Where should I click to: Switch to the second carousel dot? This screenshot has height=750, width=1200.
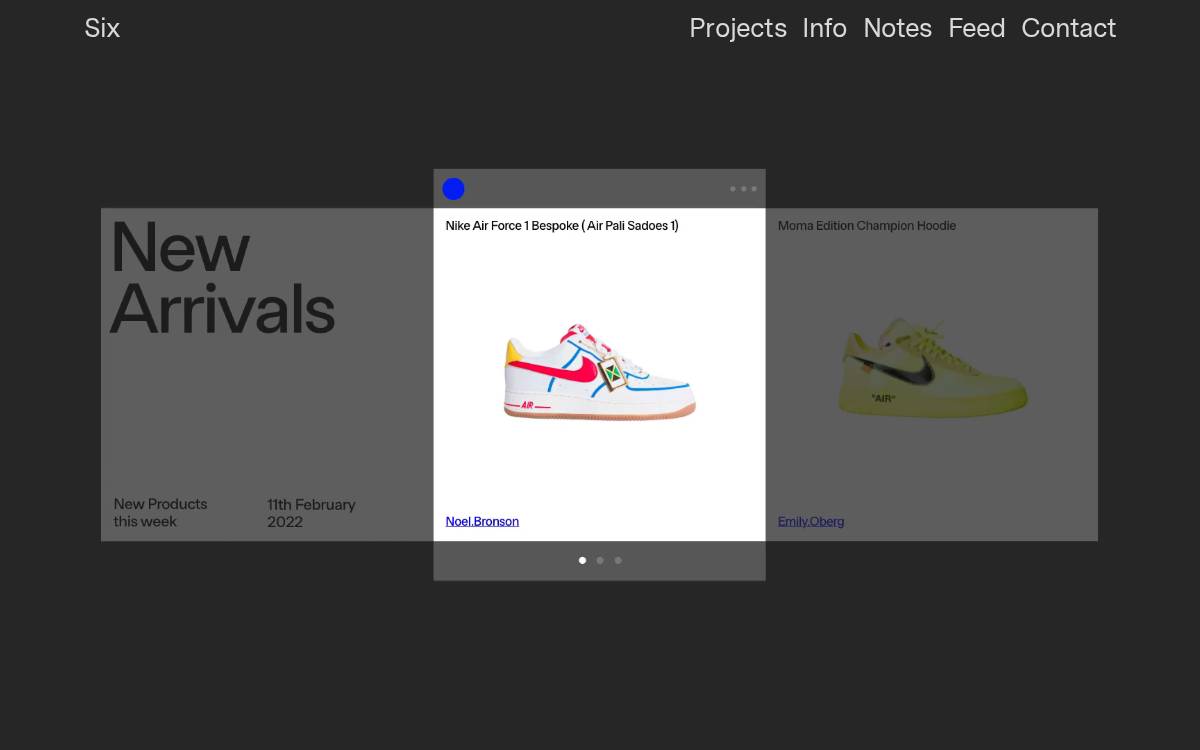click(600, 560)
